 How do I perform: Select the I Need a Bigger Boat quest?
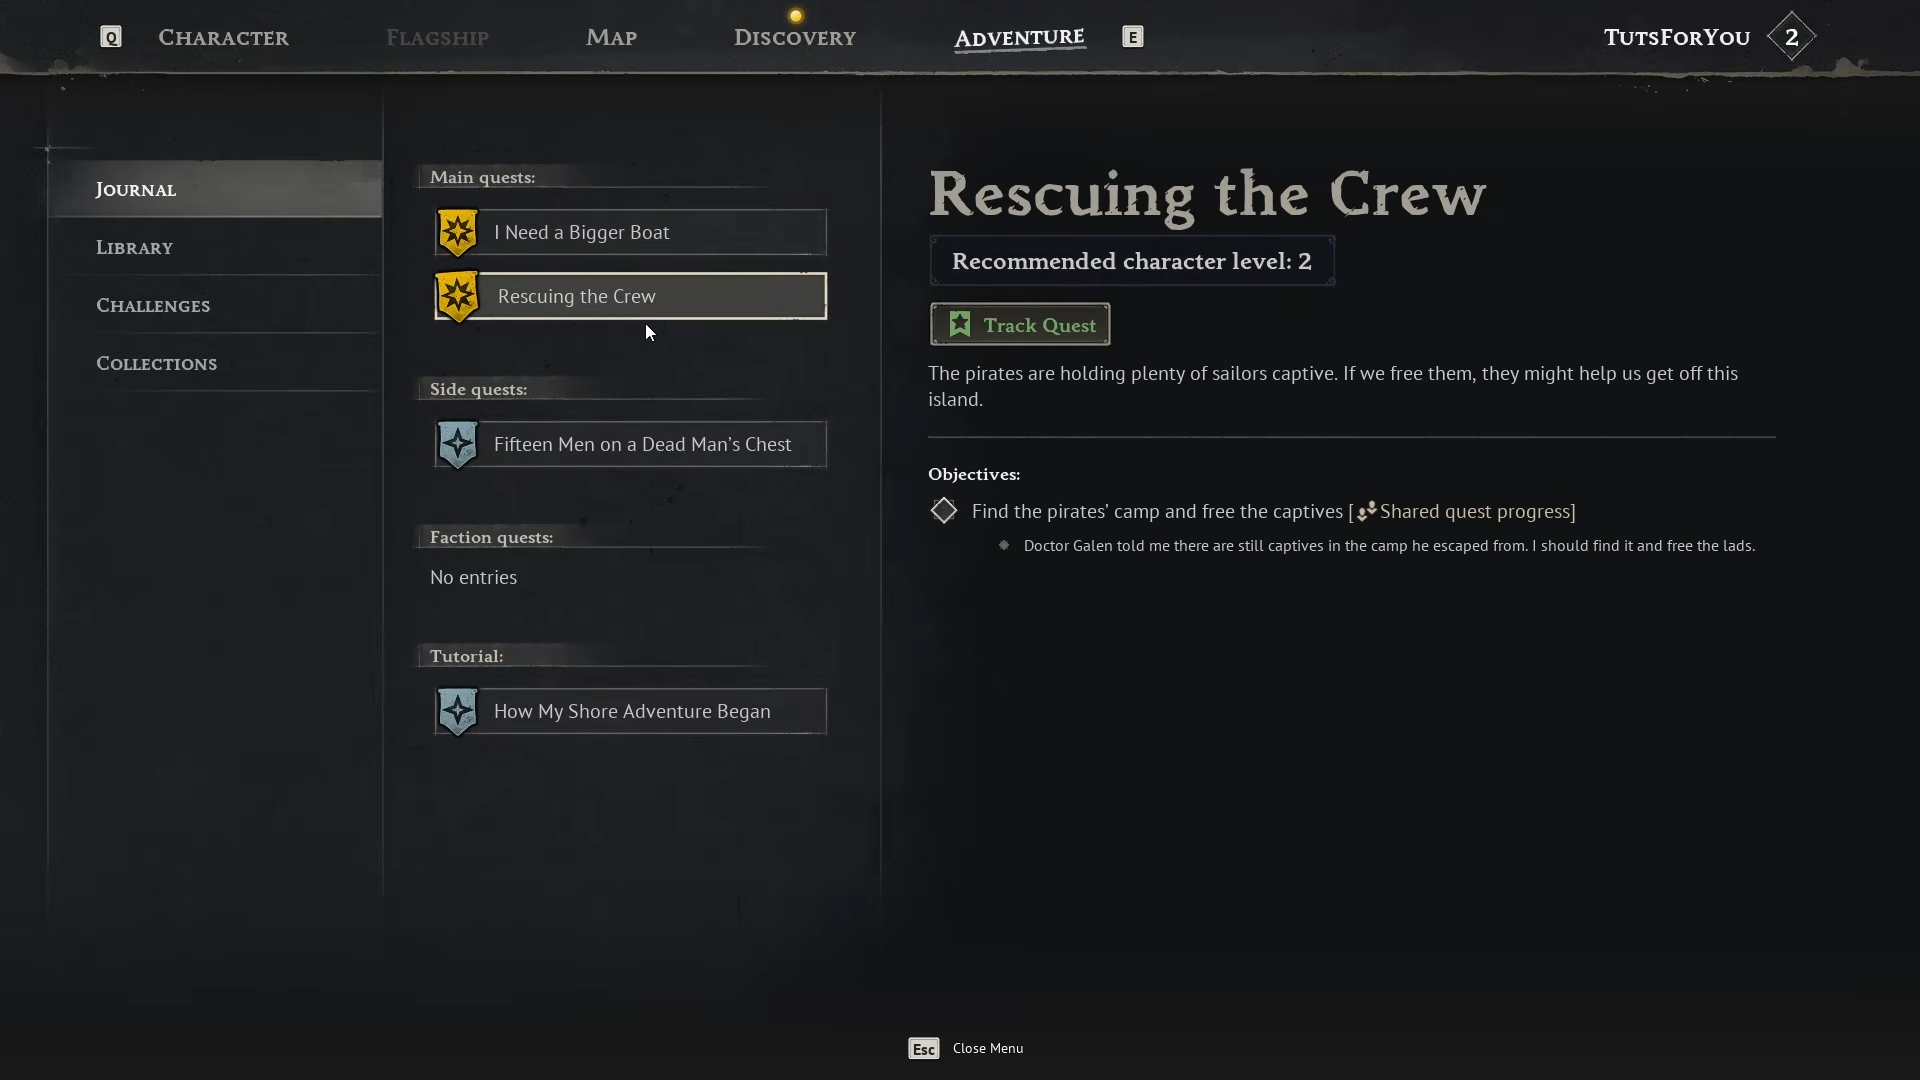(631, 232)
